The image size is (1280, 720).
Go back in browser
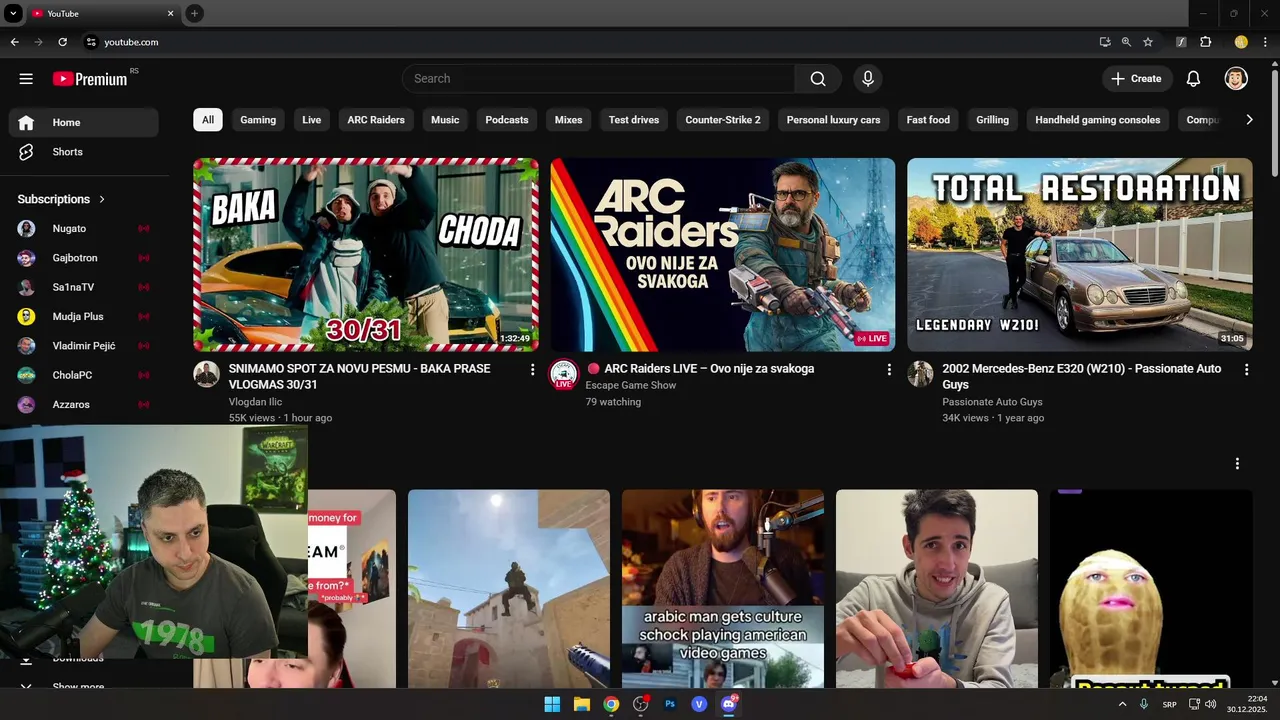click(x=14, y=42)
